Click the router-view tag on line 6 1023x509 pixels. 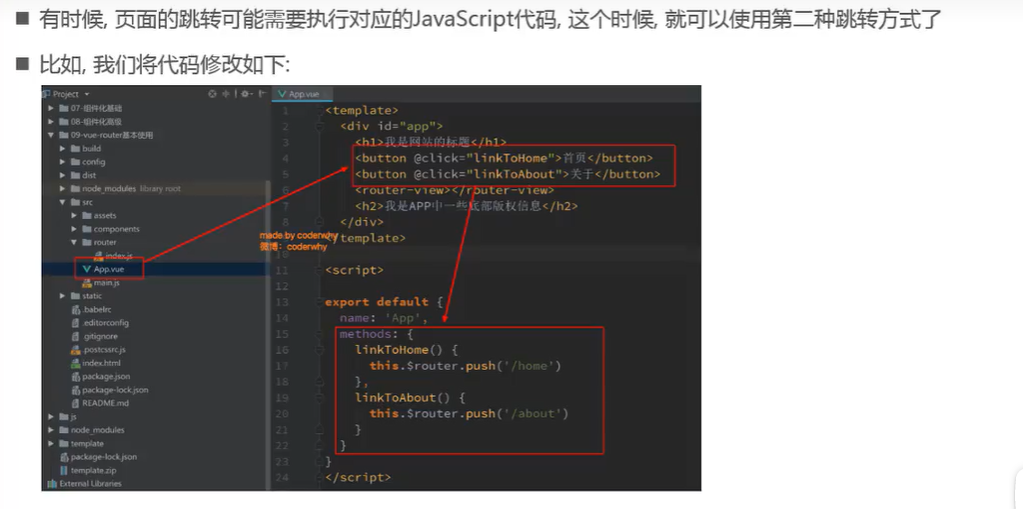(x=454, y=190)
